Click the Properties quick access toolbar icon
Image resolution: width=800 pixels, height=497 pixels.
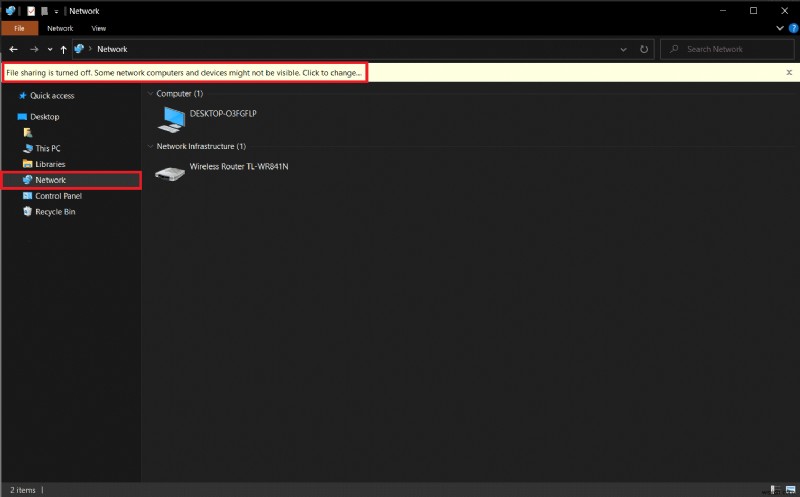click(31, 11)
